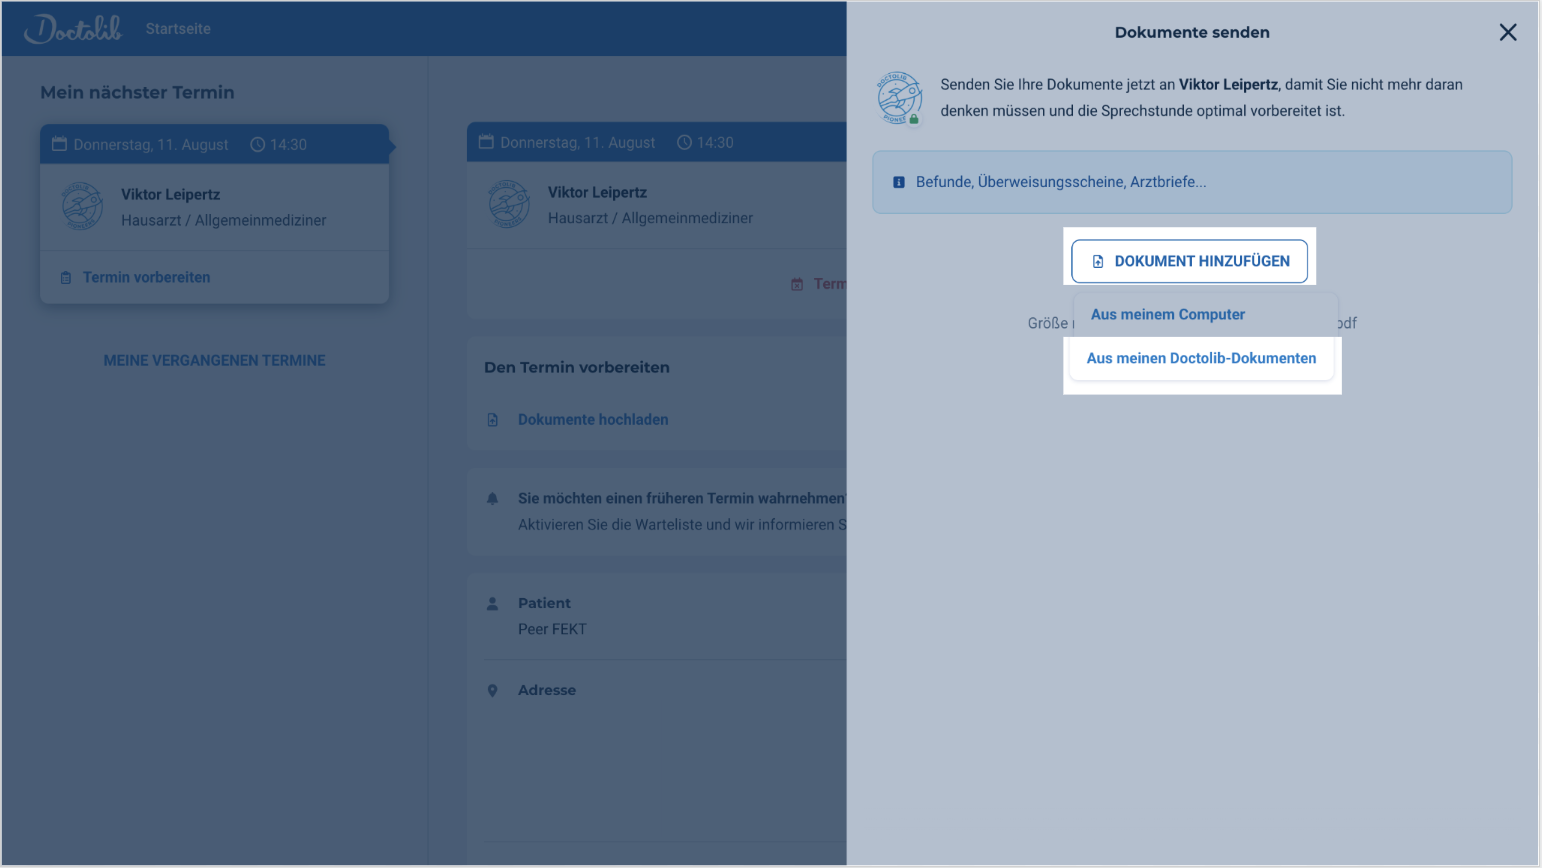This screenshot has width=1542, height=868.
Task: Click the document upload icon beside Dokumente hochladen
Action: 492,420
